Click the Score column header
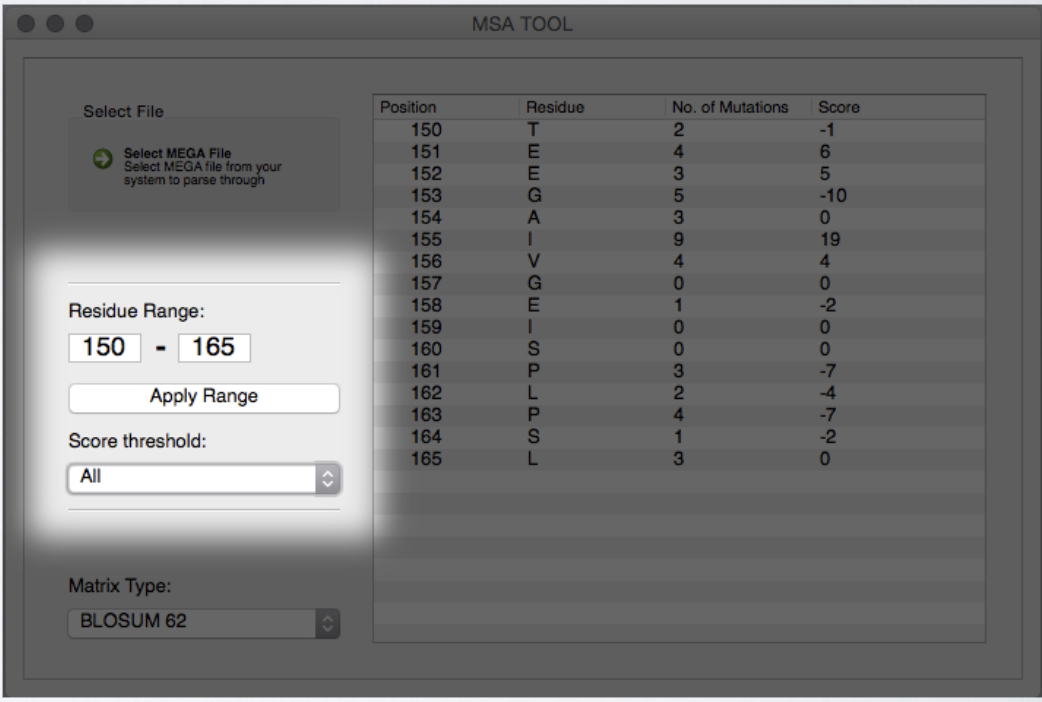This screenshot has height=702, width=1042. pos(898,107)
